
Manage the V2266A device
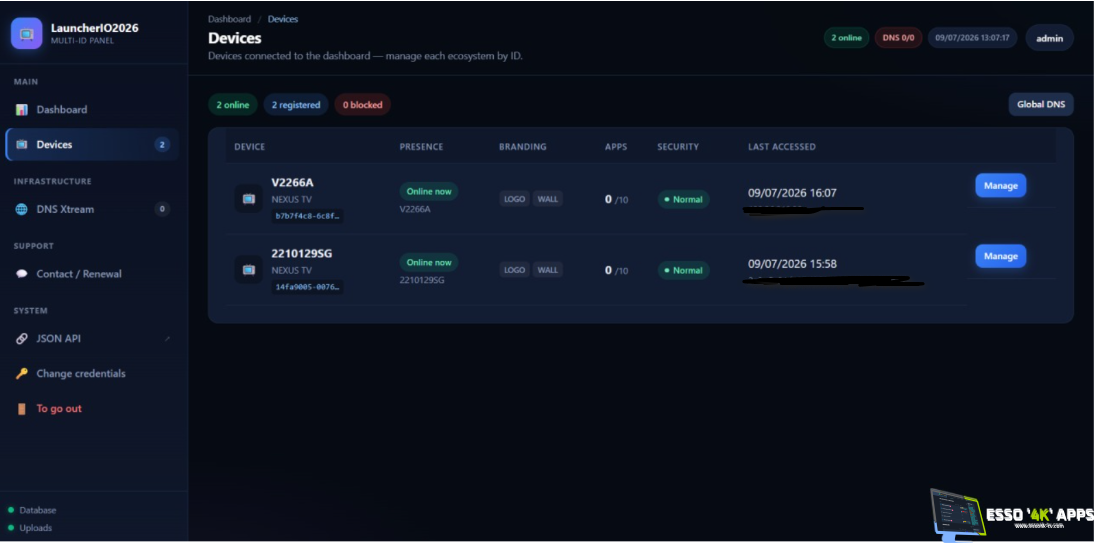[1001, 186]
